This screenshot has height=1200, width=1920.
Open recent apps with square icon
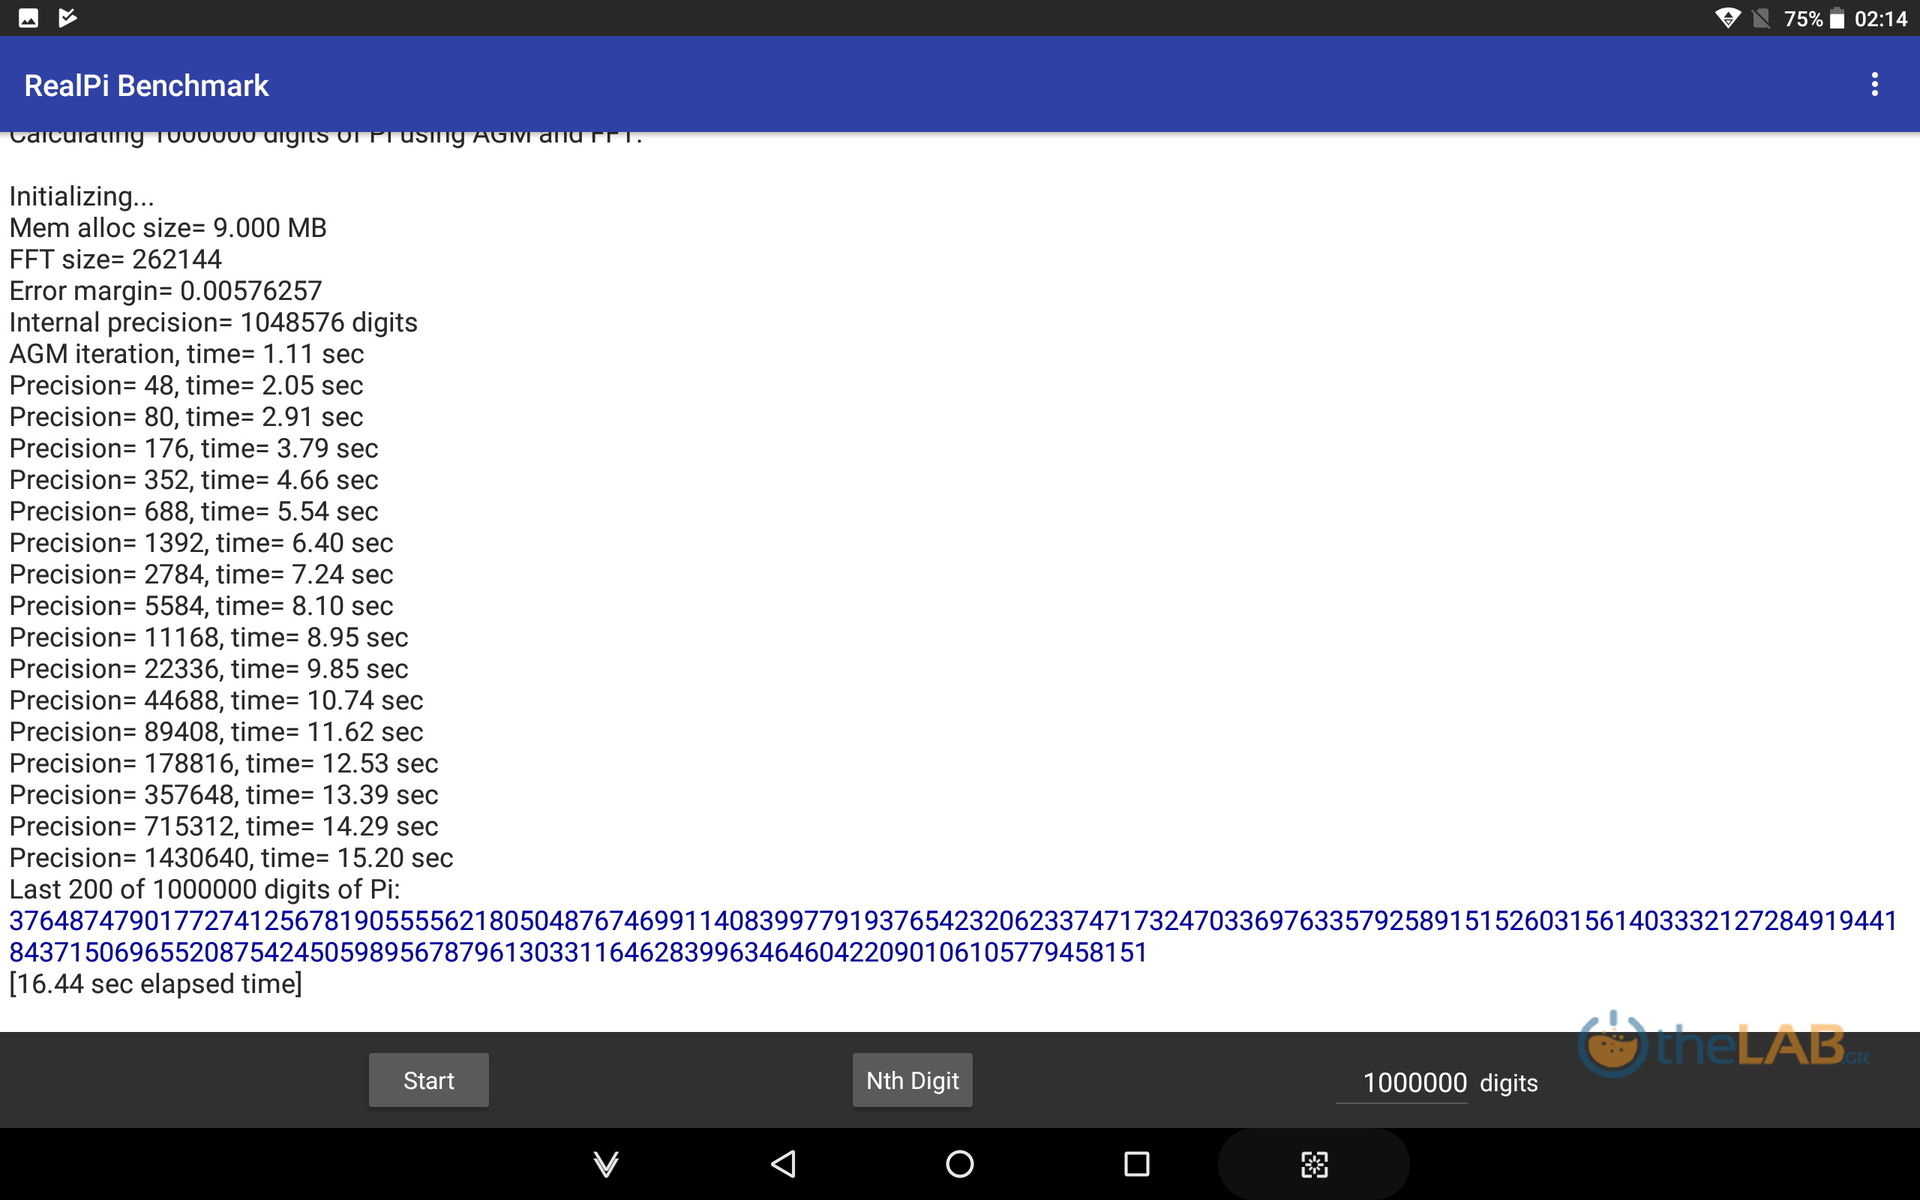click(1136, 1164)
